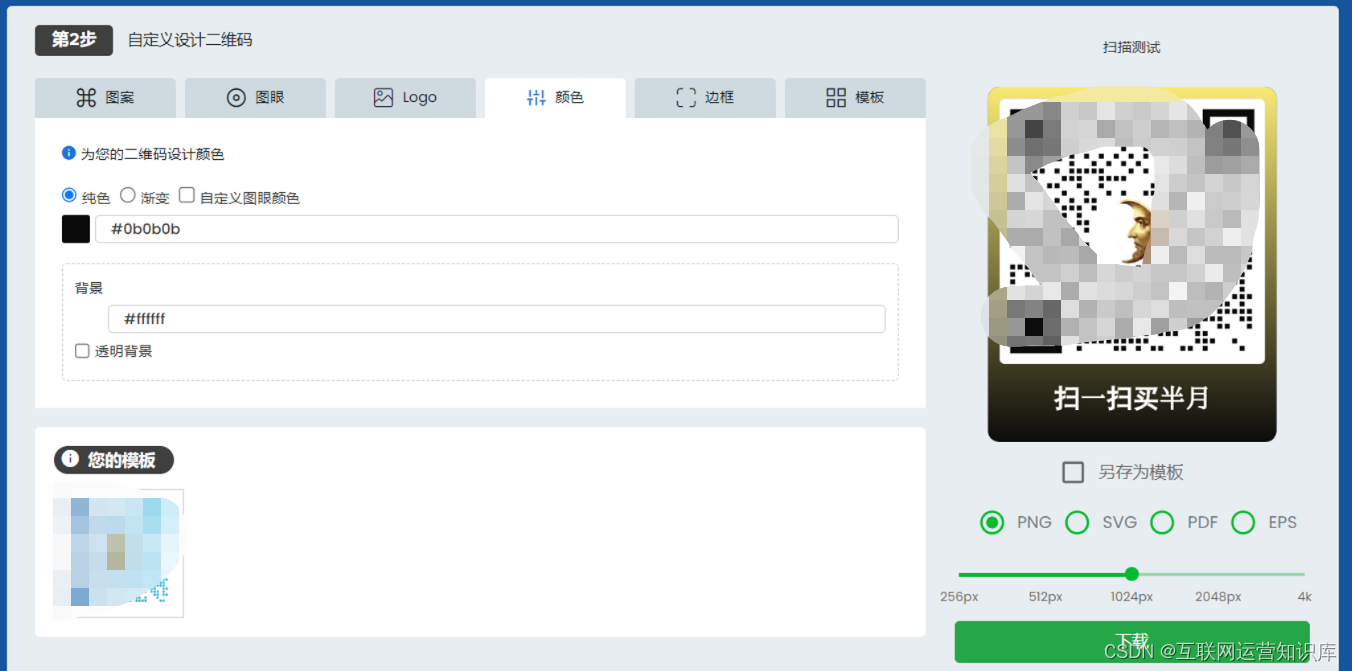The height and width of the screenshot is (671, 1352).
Task: Click the 第2步 step badge
Action: (74, 40)
